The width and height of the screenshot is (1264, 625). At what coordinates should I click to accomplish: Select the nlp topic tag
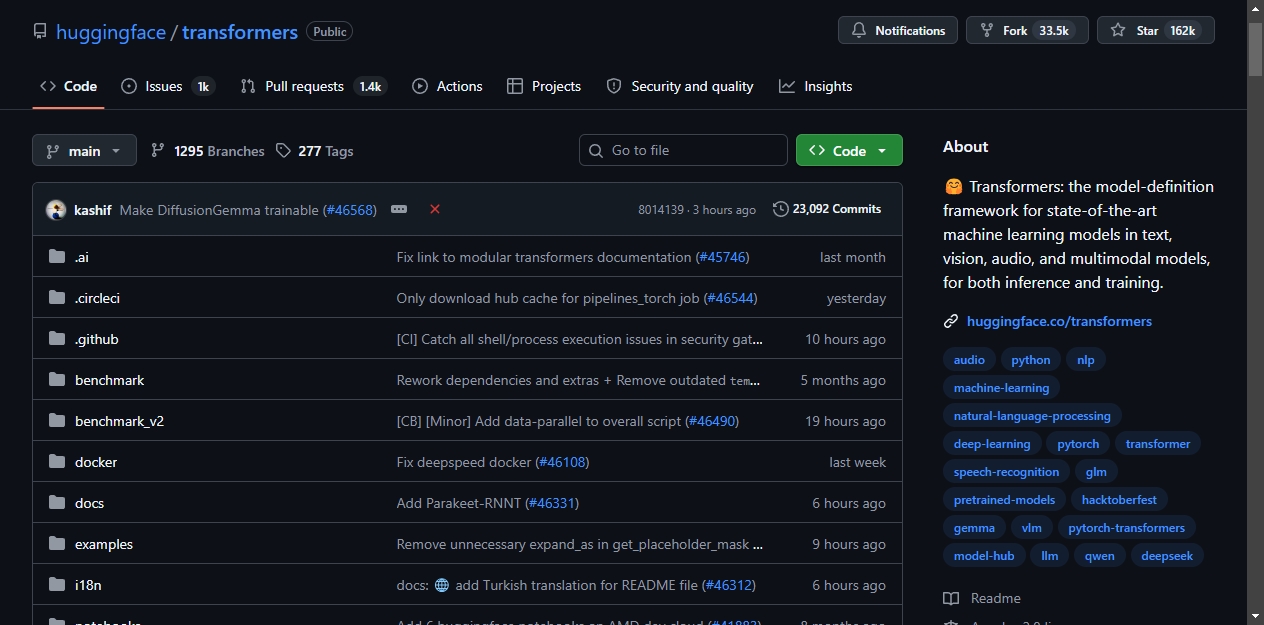click(x=1085, y=360)
